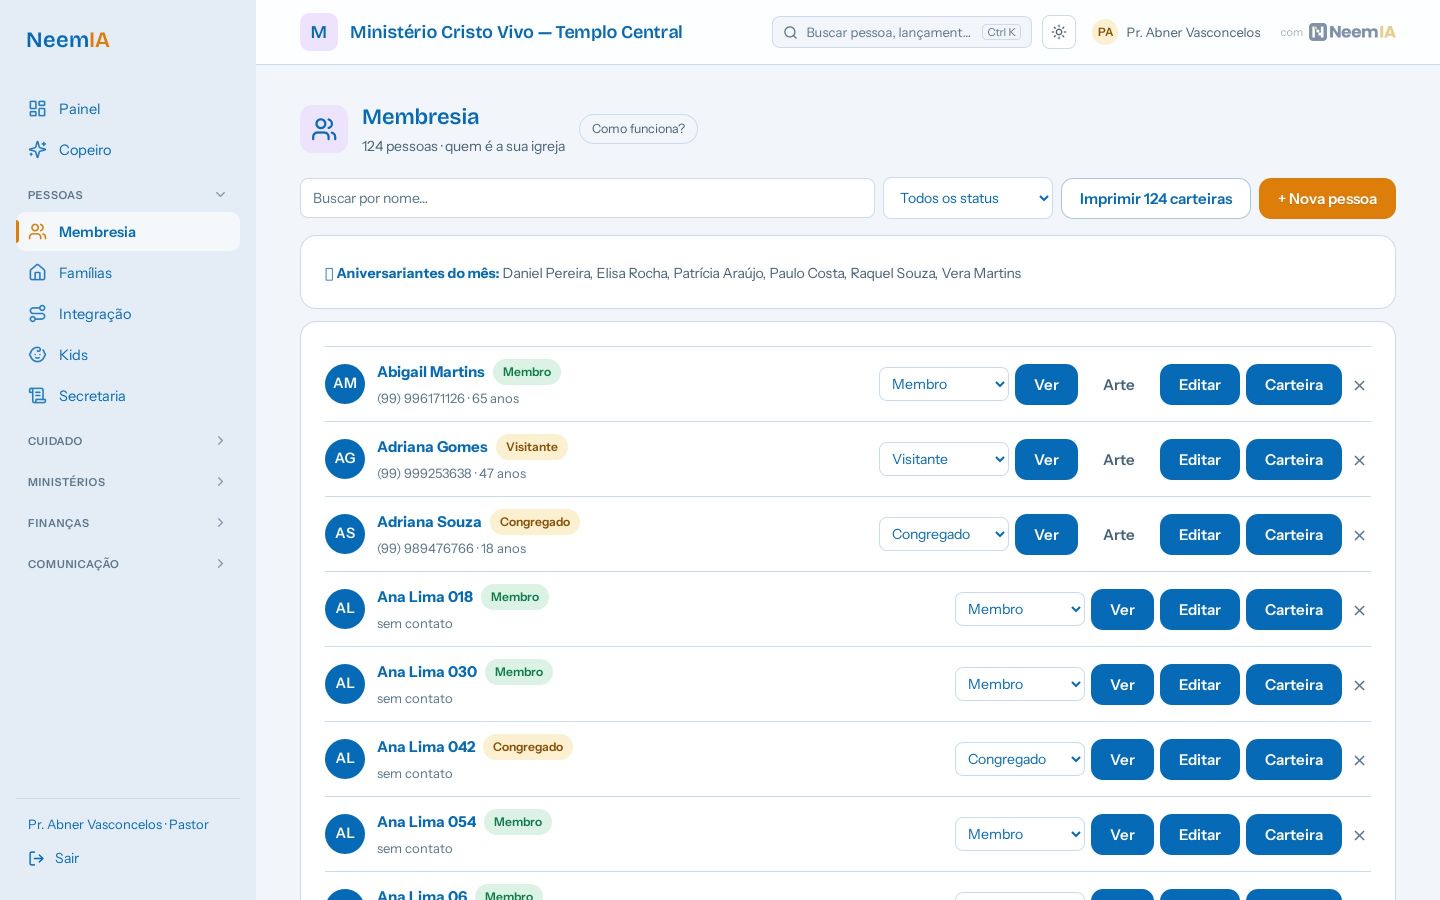Click Sair to log out
Screen dimensions: 1440x900
coord(54,858)
